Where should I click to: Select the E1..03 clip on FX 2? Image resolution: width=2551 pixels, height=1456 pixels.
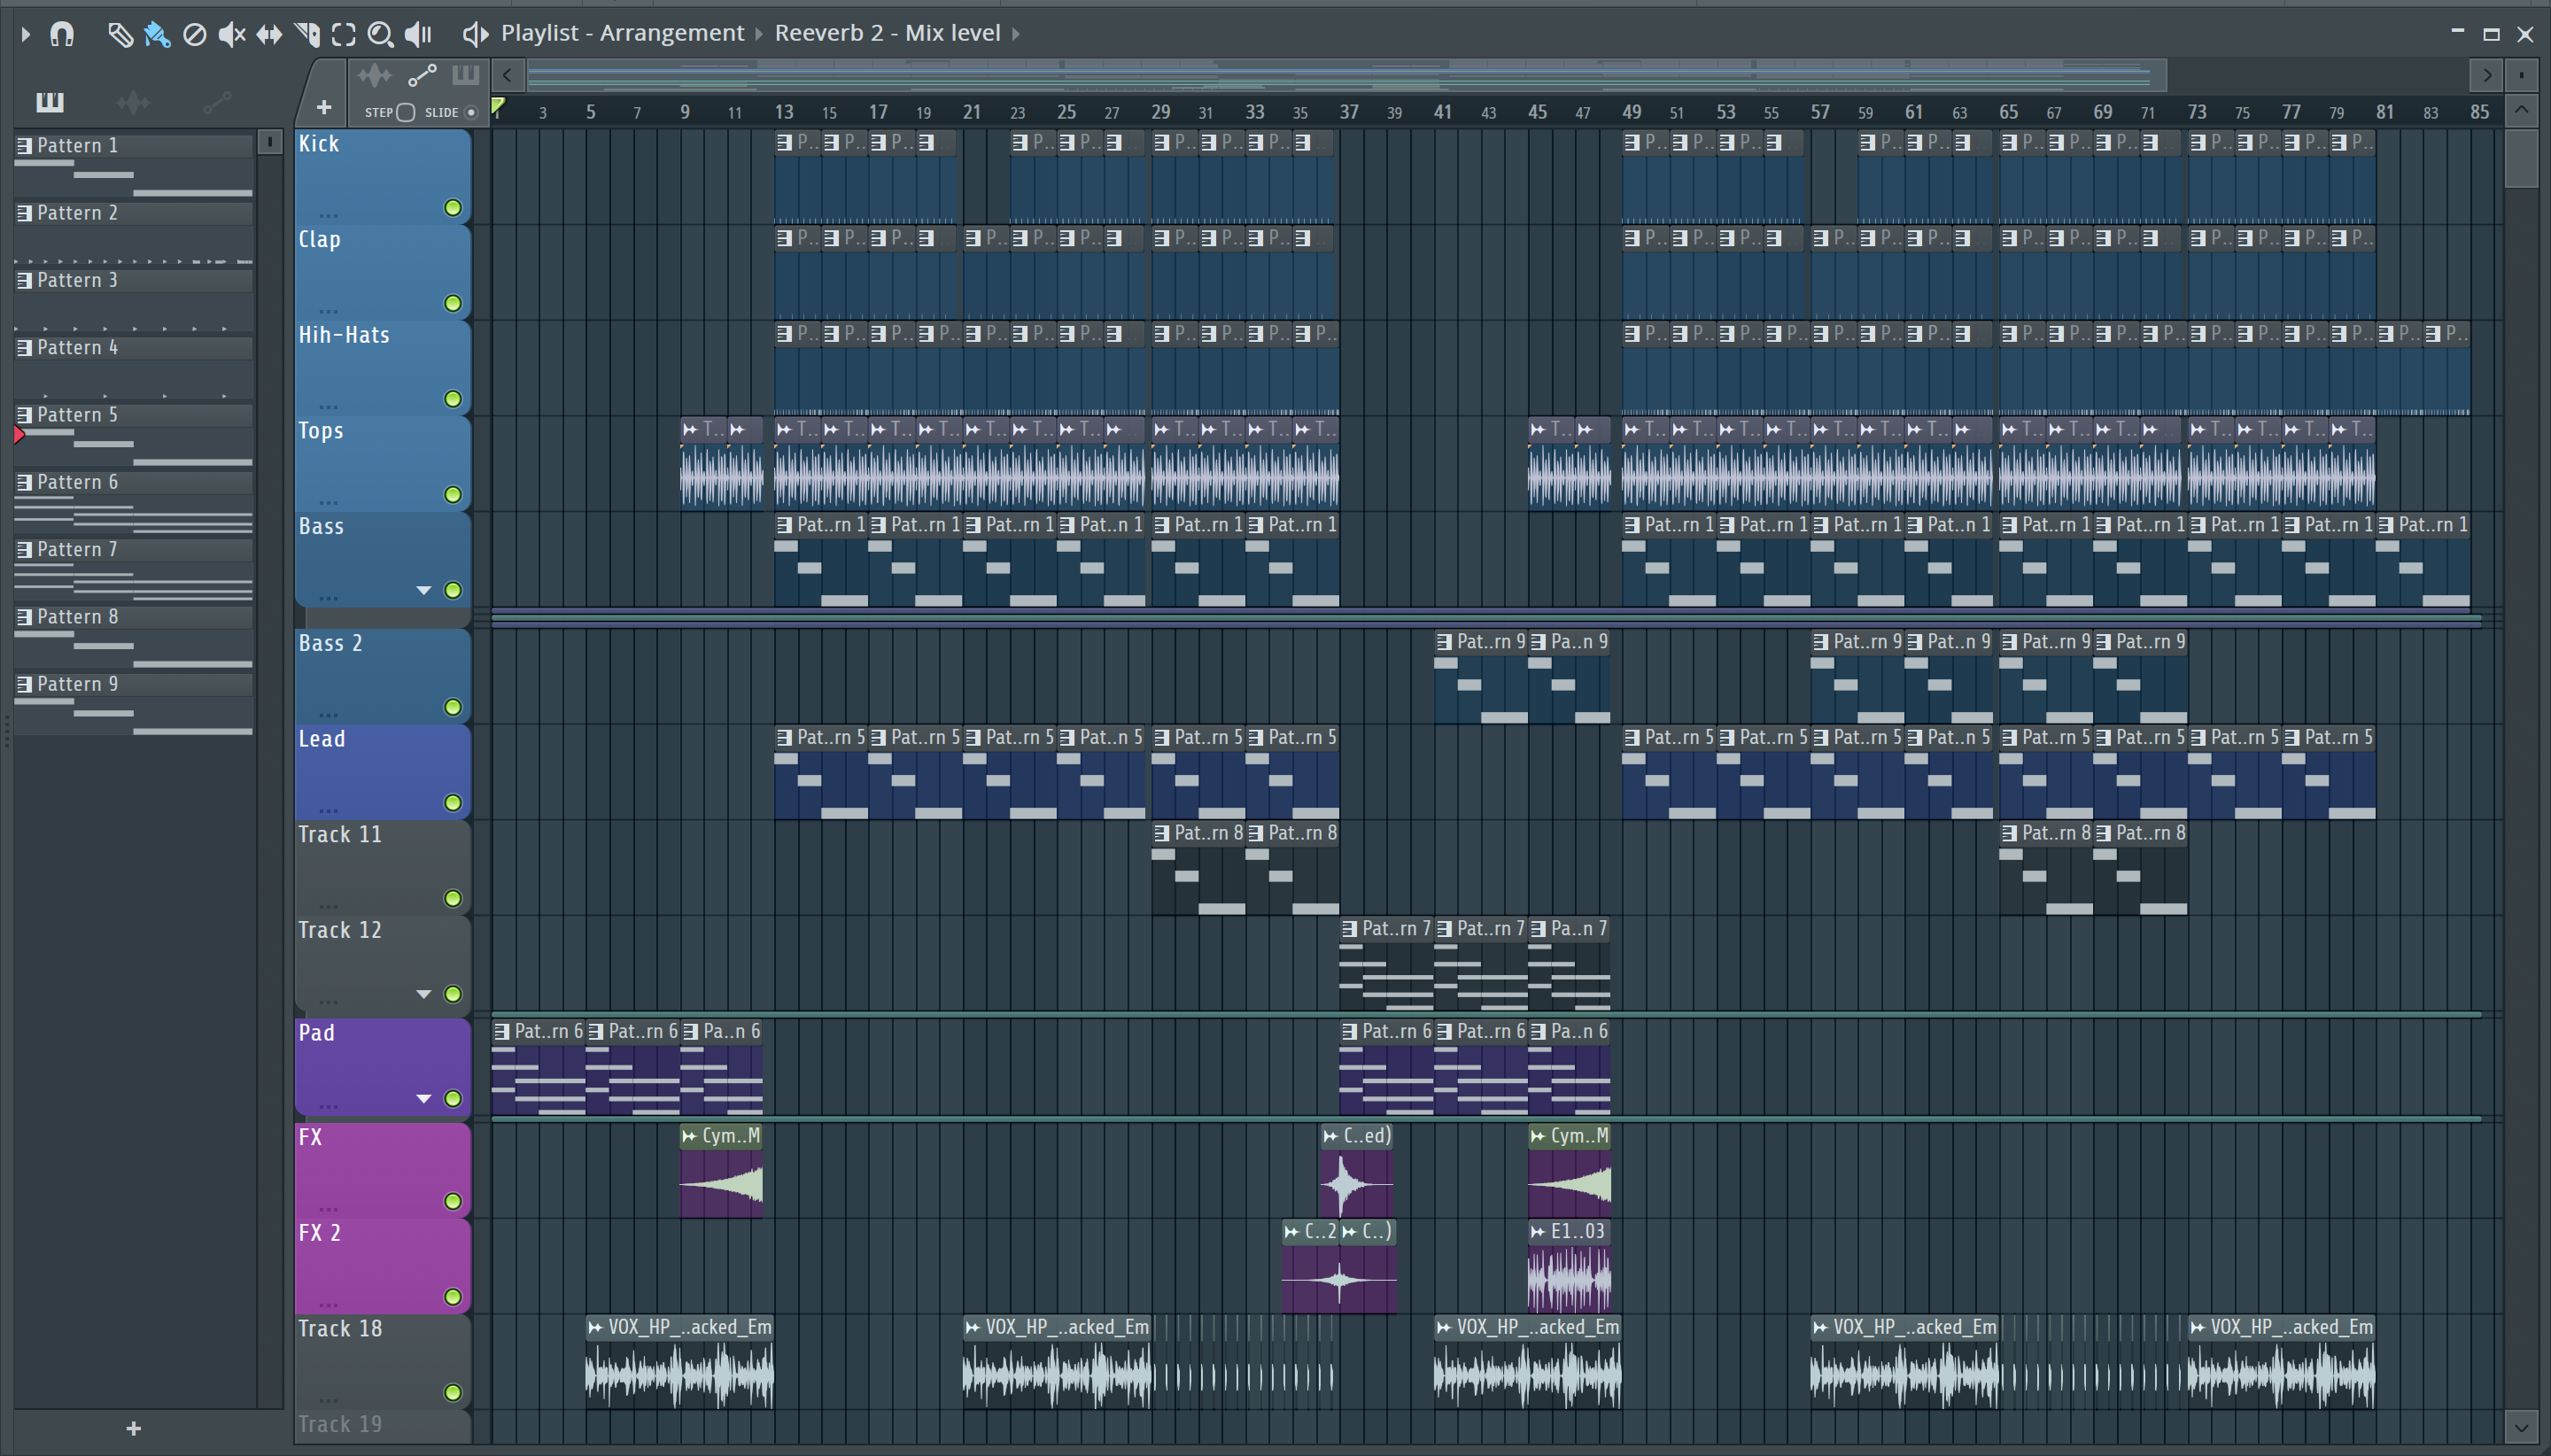click(1569, 1266)
